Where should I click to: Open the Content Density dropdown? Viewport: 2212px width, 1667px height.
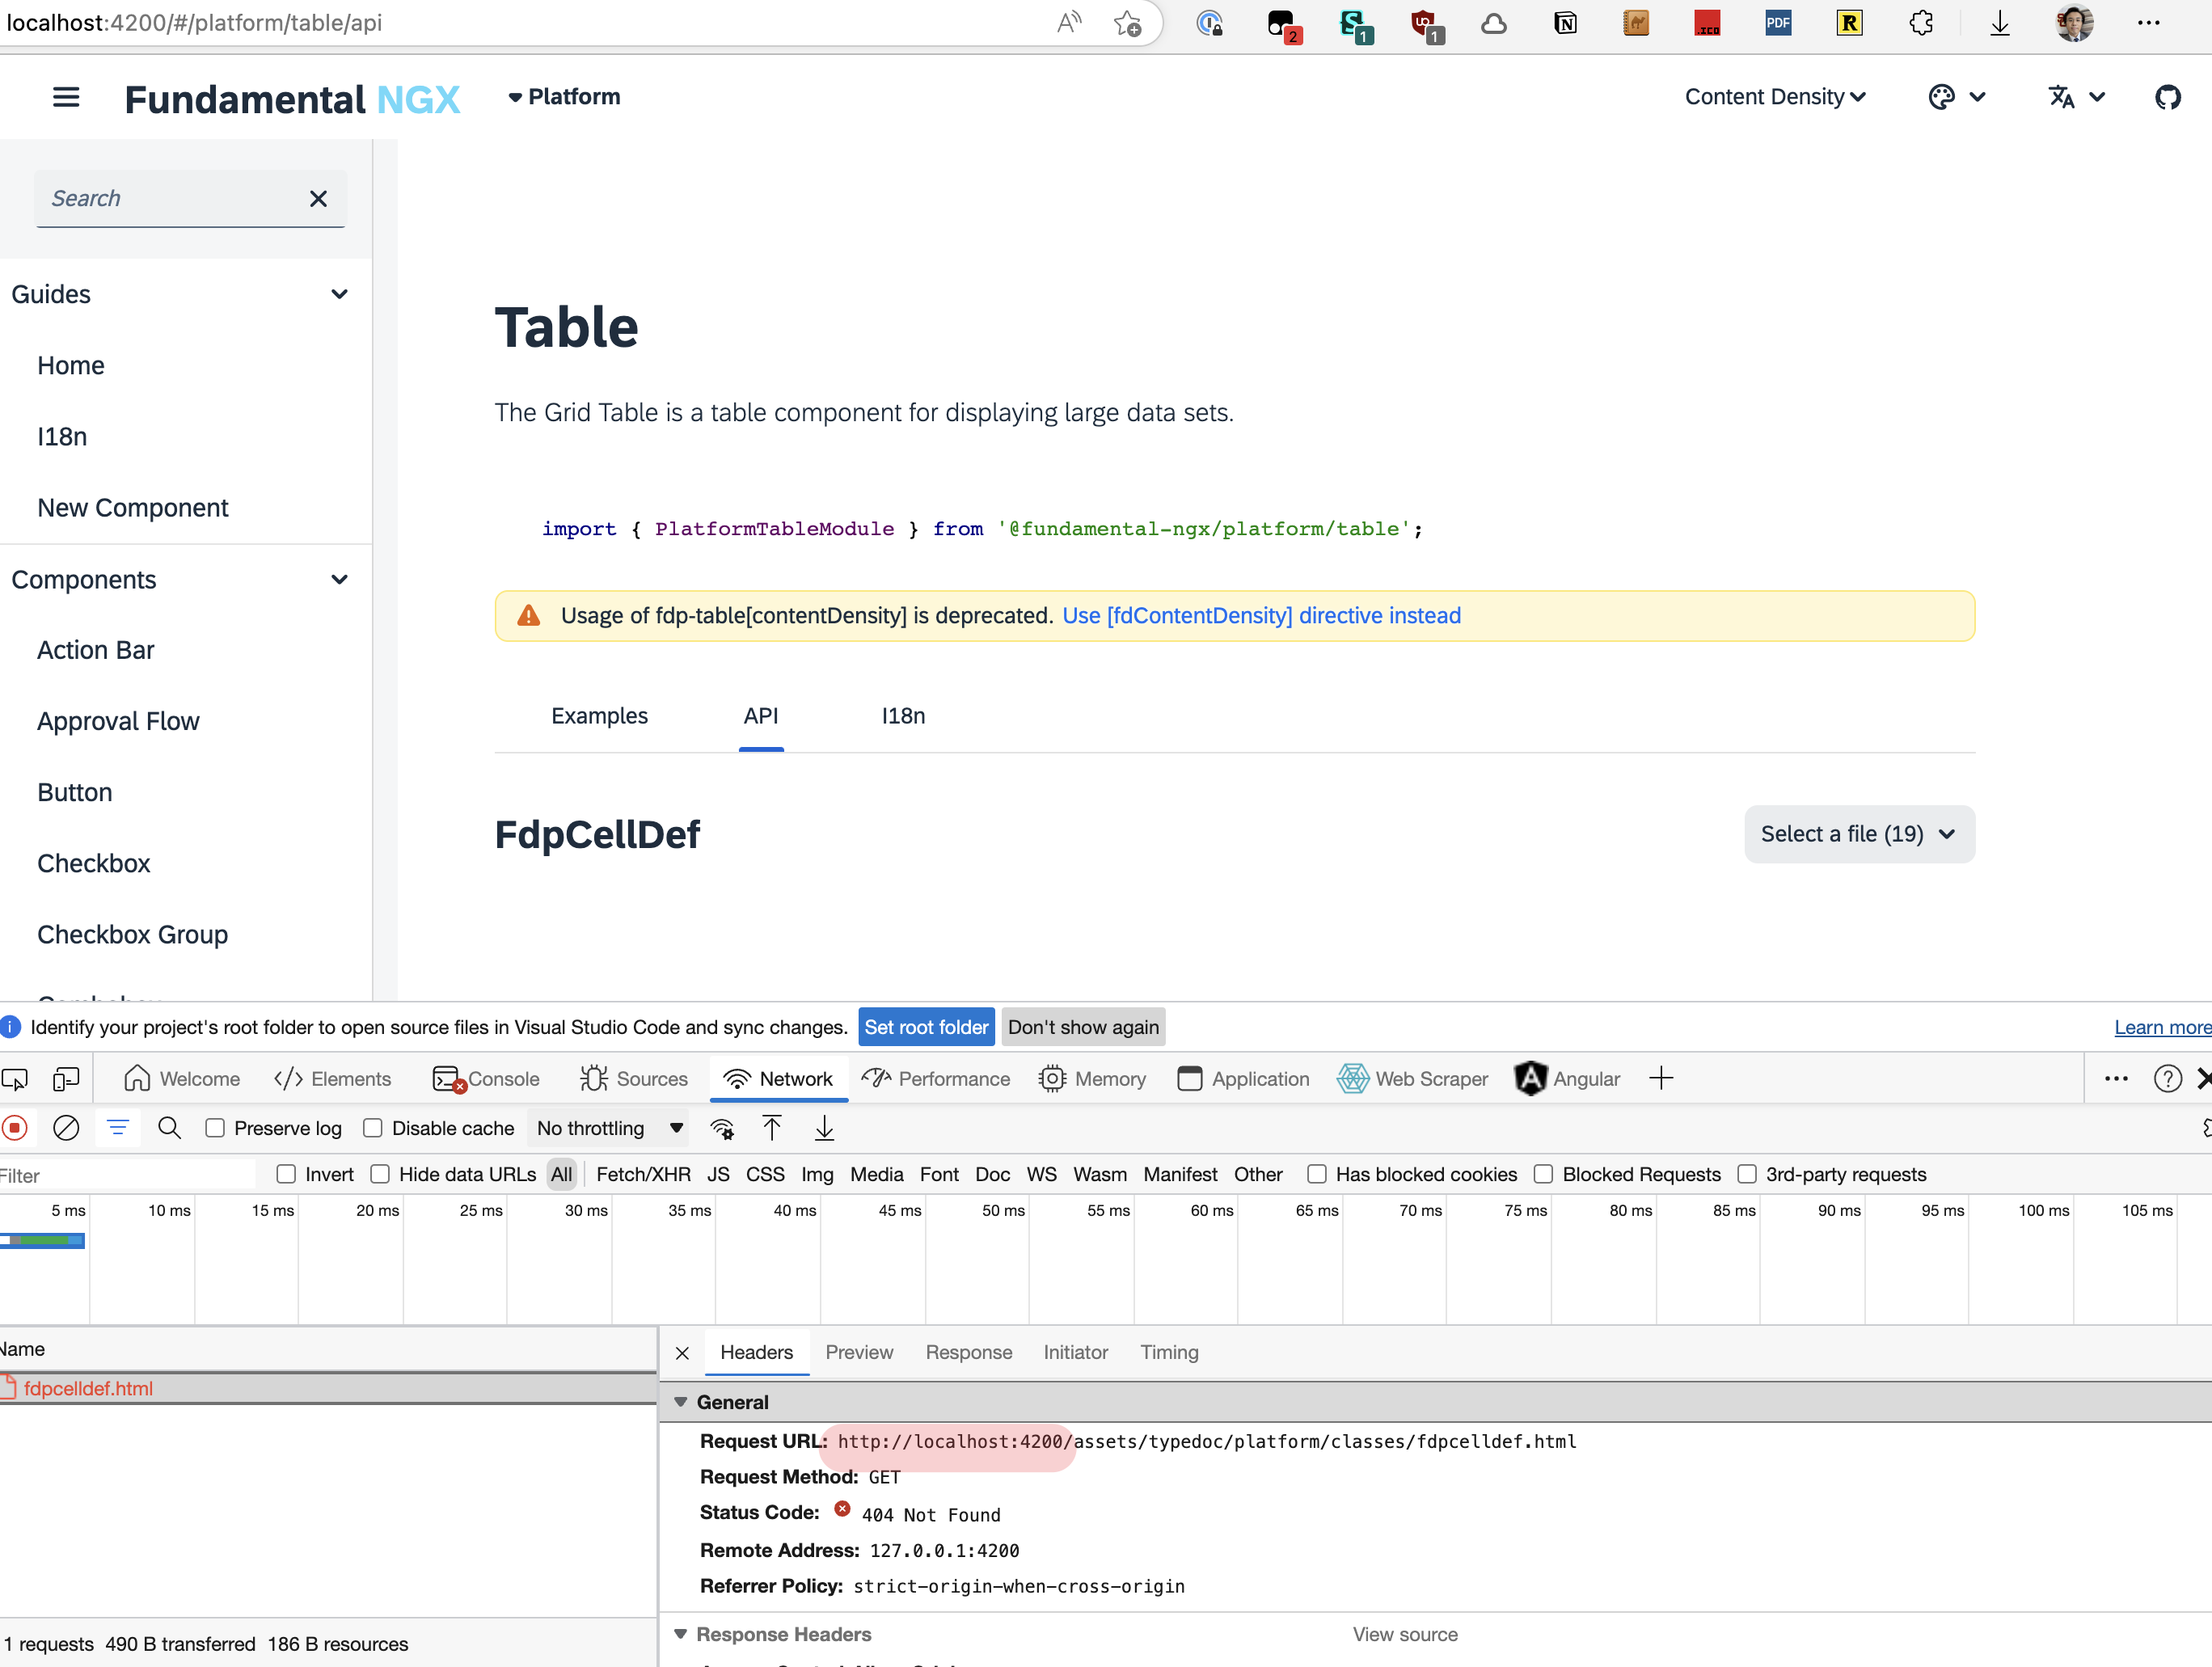[x=1775, y=97]
